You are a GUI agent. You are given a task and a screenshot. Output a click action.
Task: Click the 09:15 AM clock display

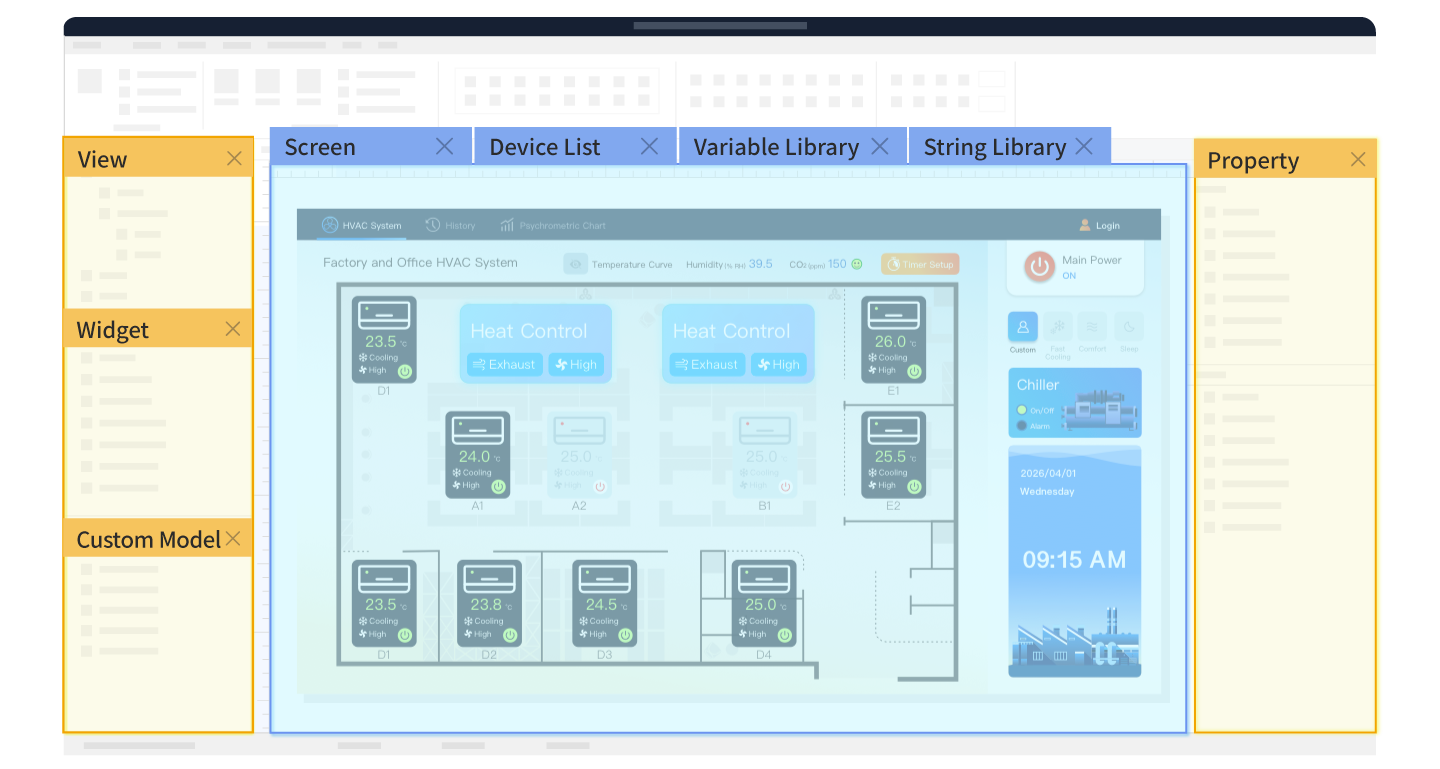(x=1074, y=560)
